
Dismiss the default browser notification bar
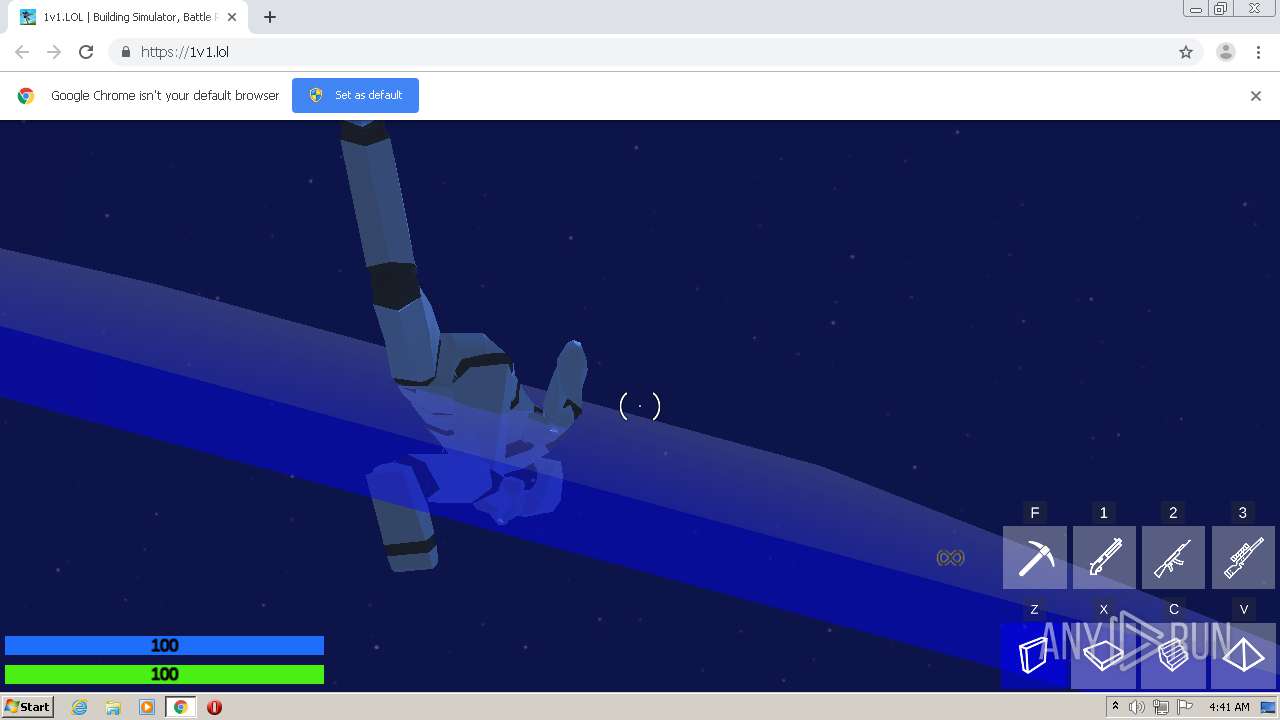coord(1256,96)
